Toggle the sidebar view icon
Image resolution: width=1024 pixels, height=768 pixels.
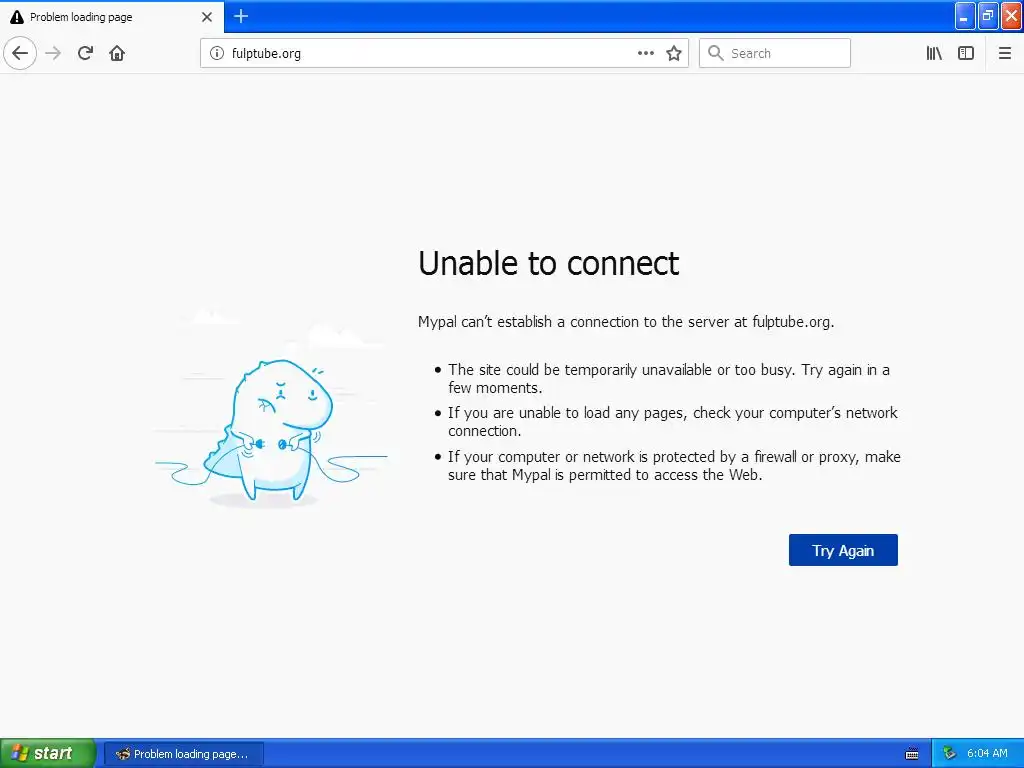pos(966,53)
